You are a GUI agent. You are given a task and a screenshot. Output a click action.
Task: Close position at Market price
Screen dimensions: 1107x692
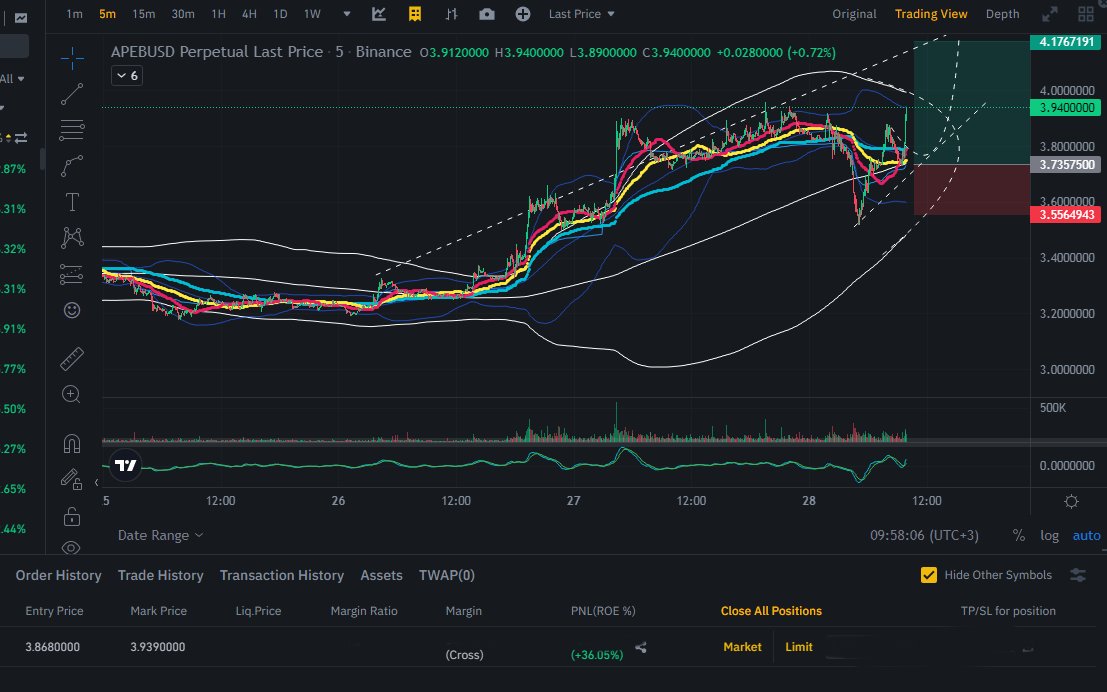[x=742, y=647]
